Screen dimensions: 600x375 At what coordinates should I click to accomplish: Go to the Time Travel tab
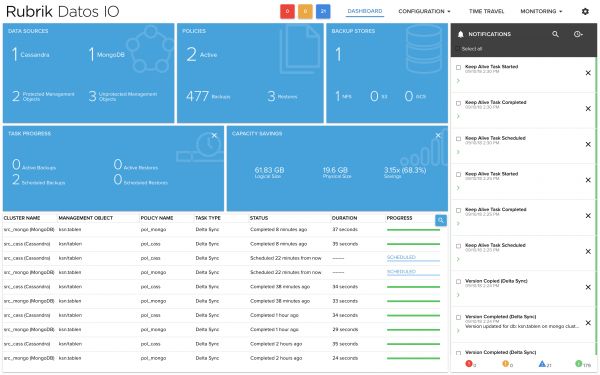pyautogui.click(x=486, y=11)
